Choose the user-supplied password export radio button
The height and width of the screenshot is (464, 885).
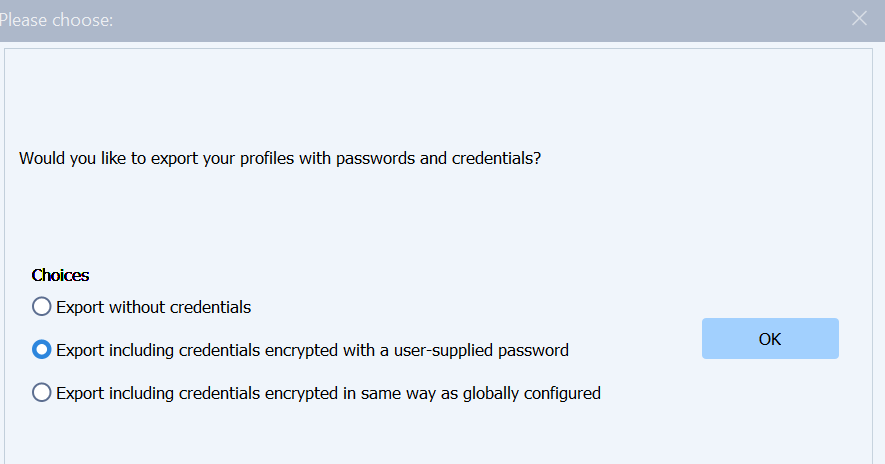point(42,350)
